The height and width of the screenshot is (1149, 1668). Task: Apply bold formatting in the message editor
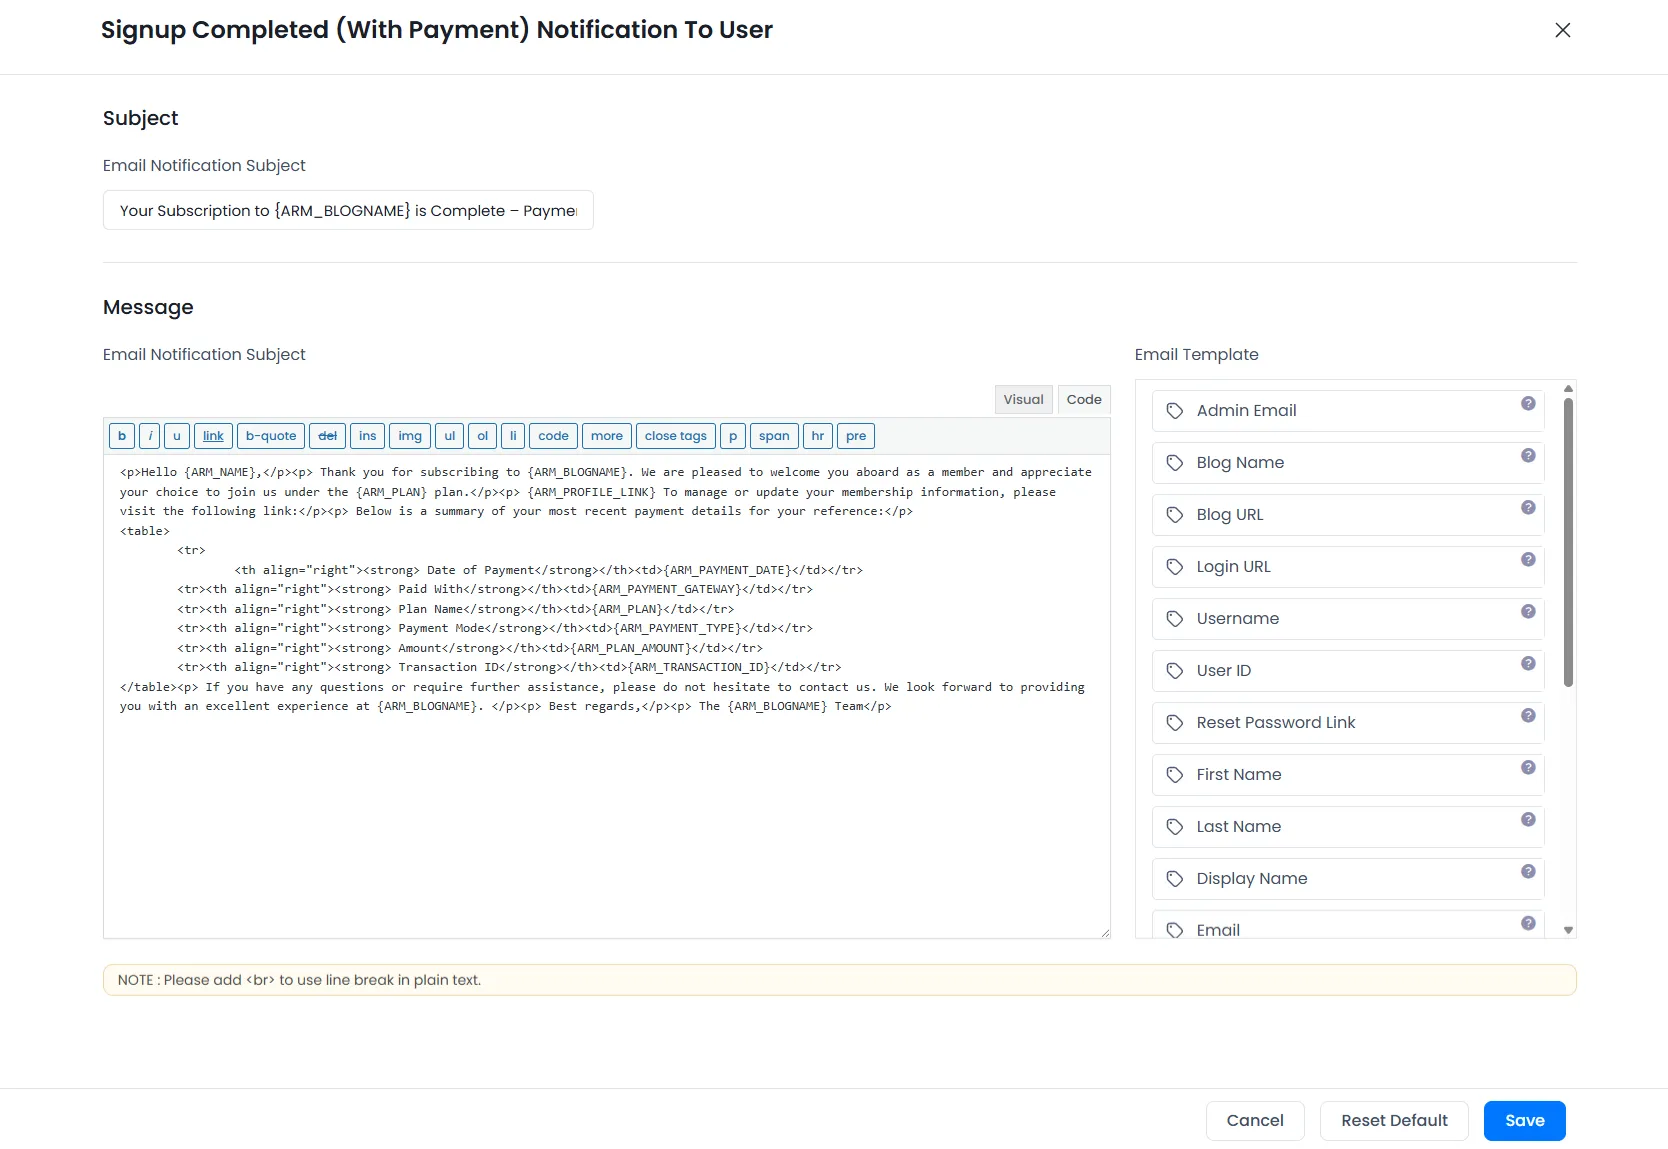[121, 435]
